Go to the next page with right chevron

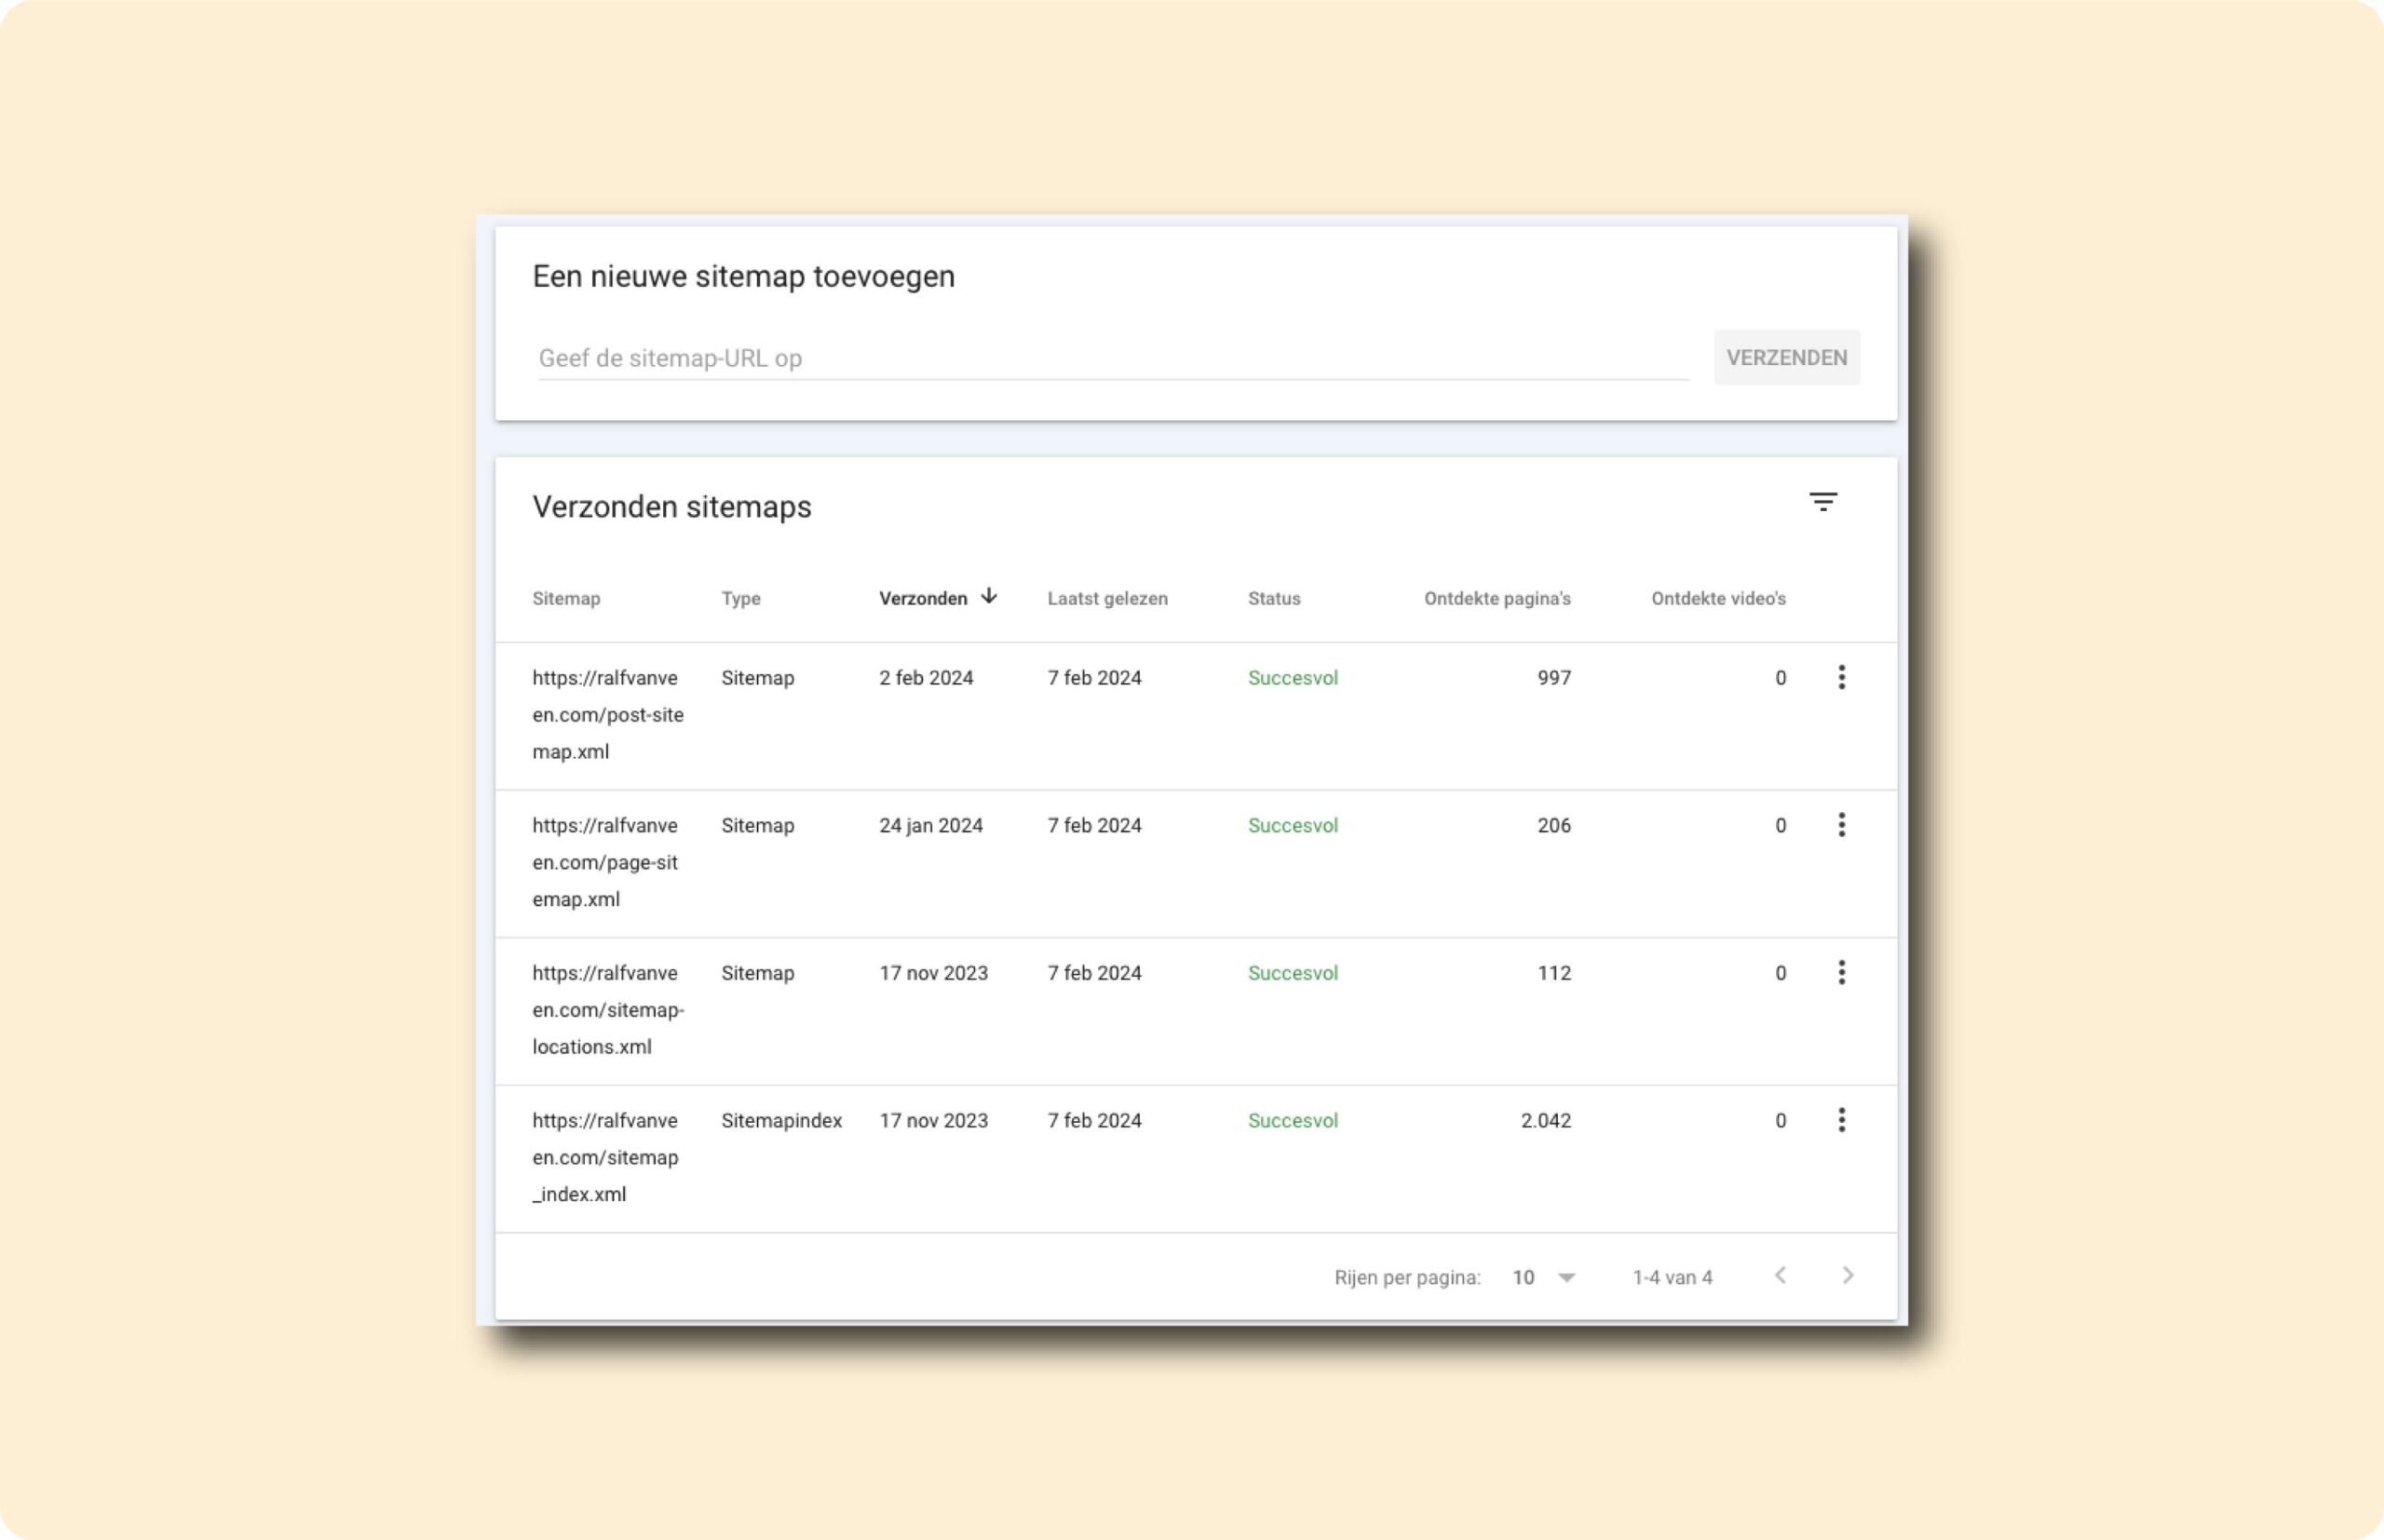[1848, 1275]
